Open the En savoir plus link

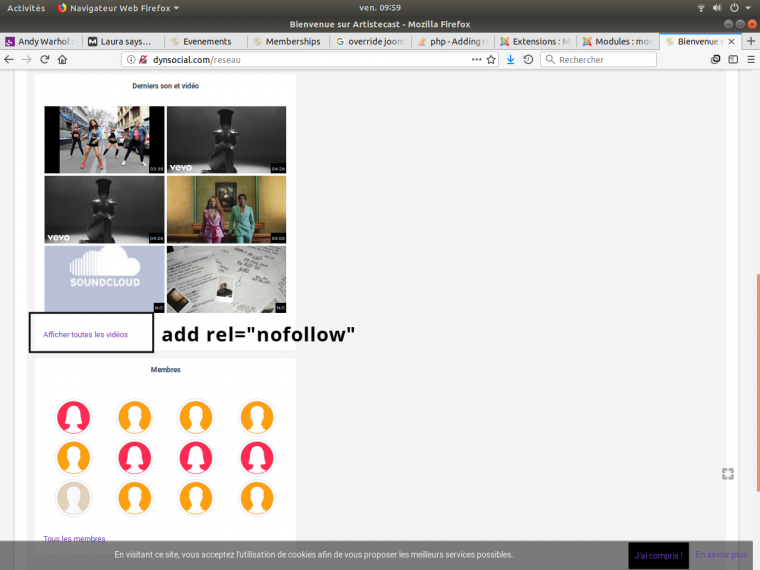tap(721, 554)
